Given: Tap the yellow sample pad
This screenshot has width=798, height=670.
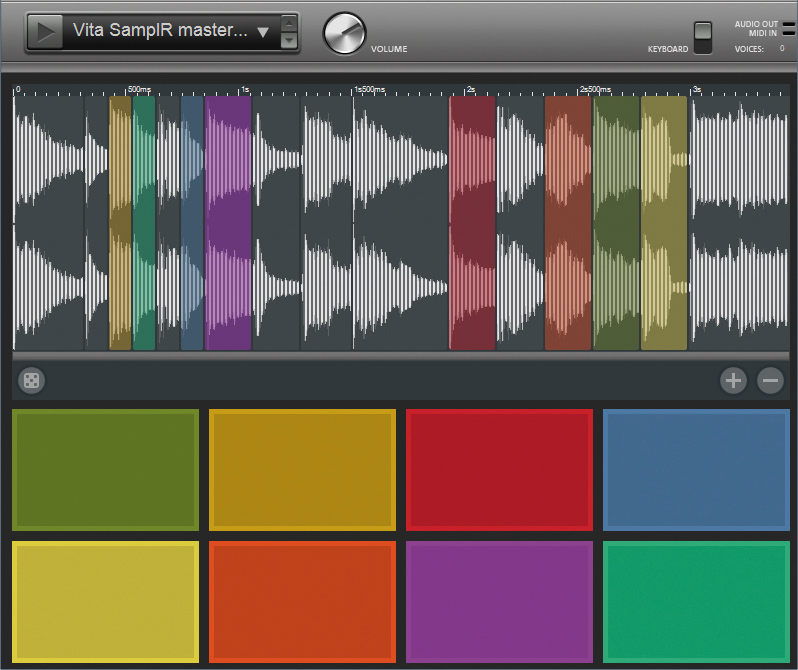Looking at the screenshot, I should pos(105,601).
